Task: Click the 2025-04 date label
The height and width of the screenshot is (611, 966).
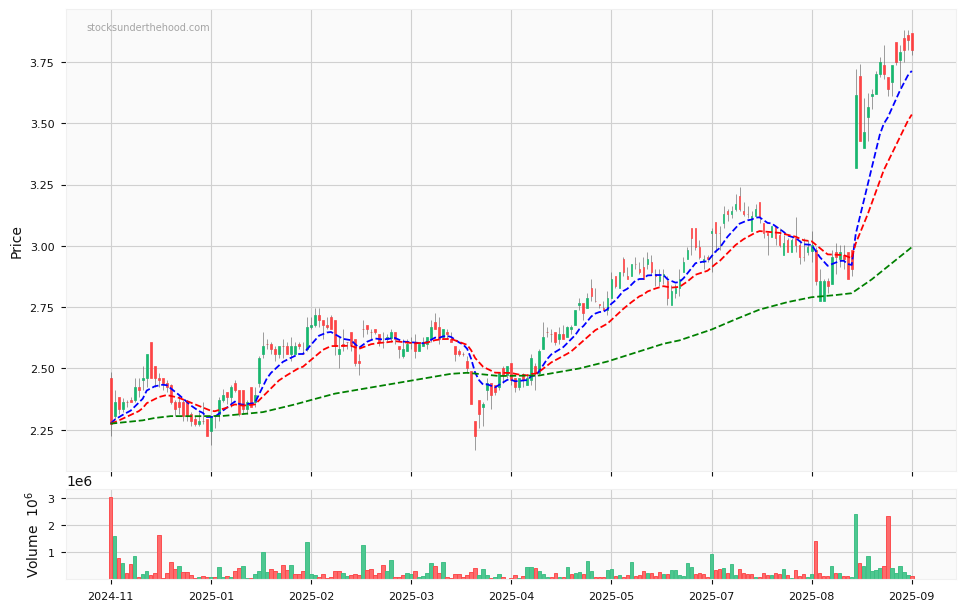Action: click(511, 596)
